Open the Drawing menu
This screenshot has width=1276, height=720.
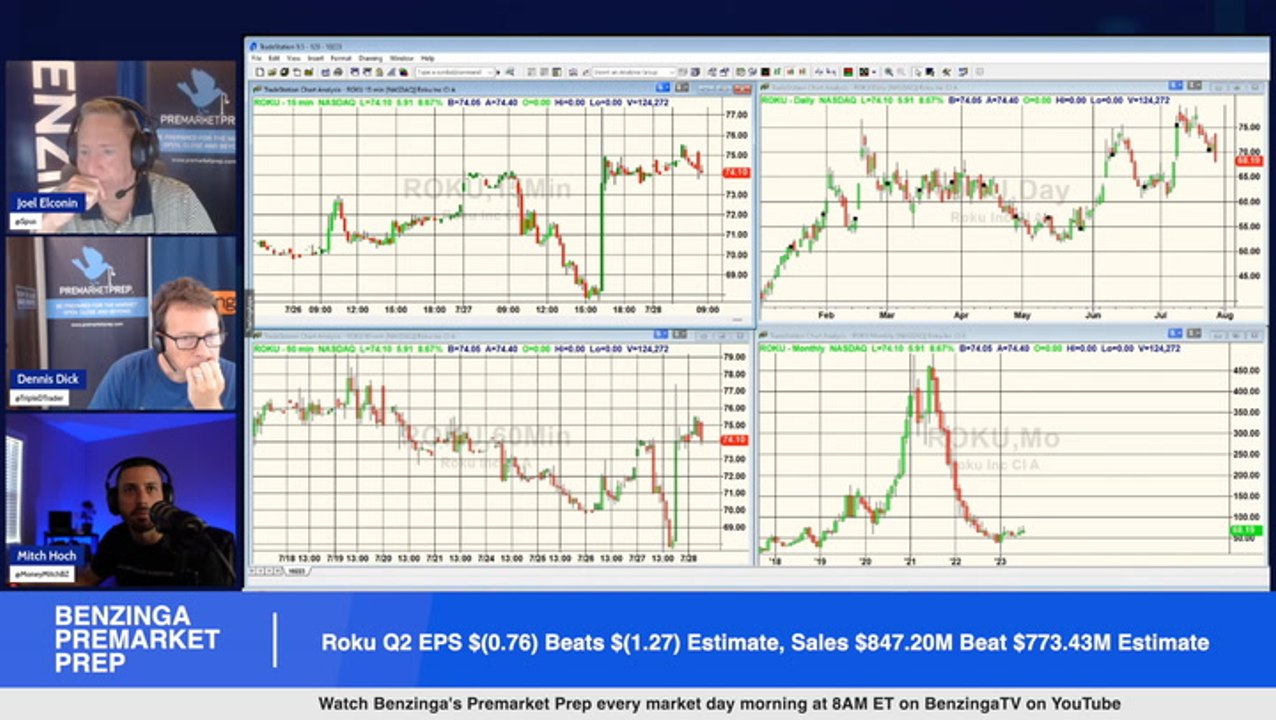pyautogui.click(x=370, y=58)
